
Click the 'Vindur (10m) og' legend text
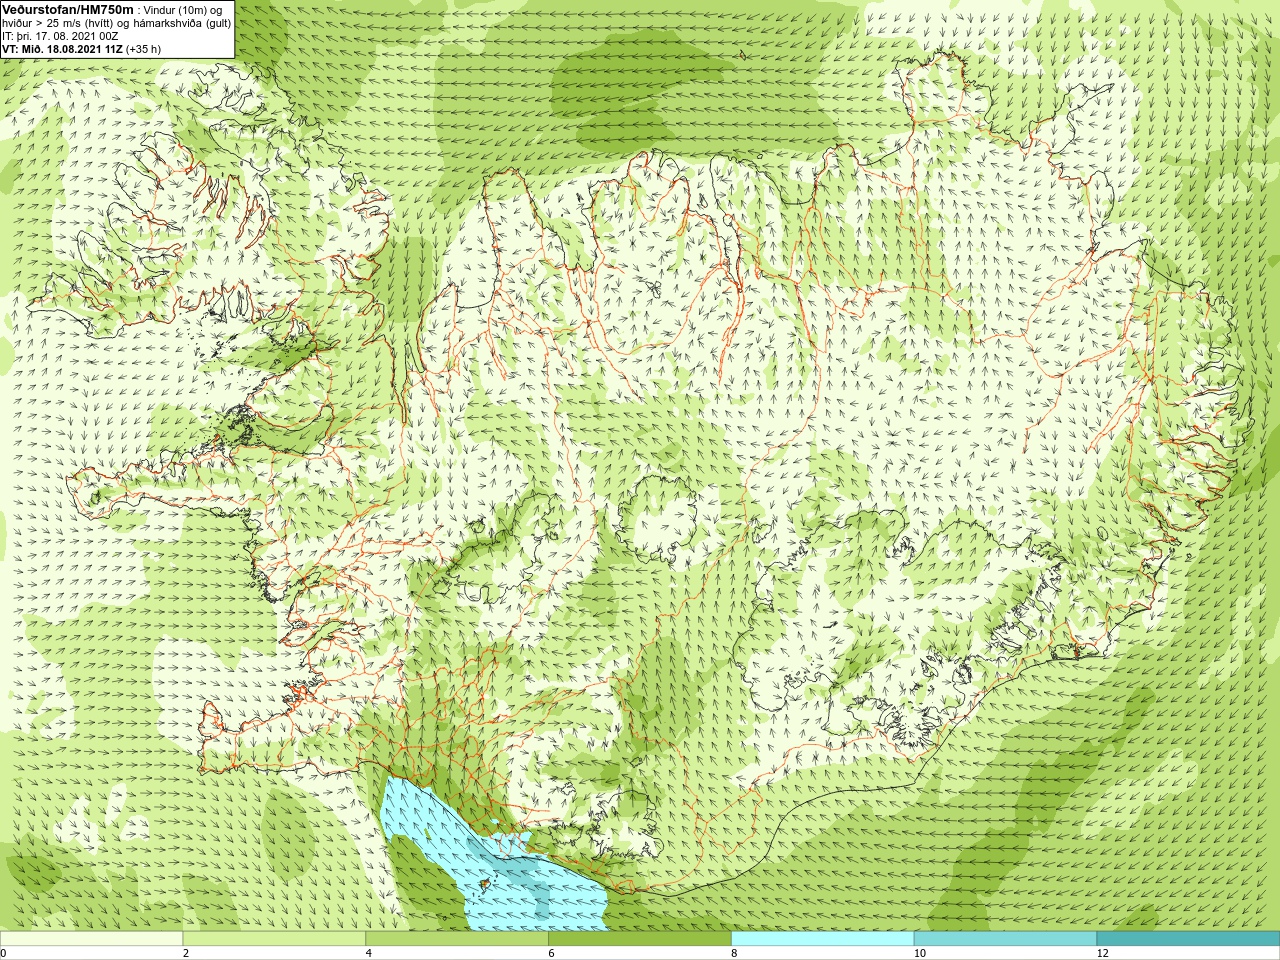(x=184, y=9)
